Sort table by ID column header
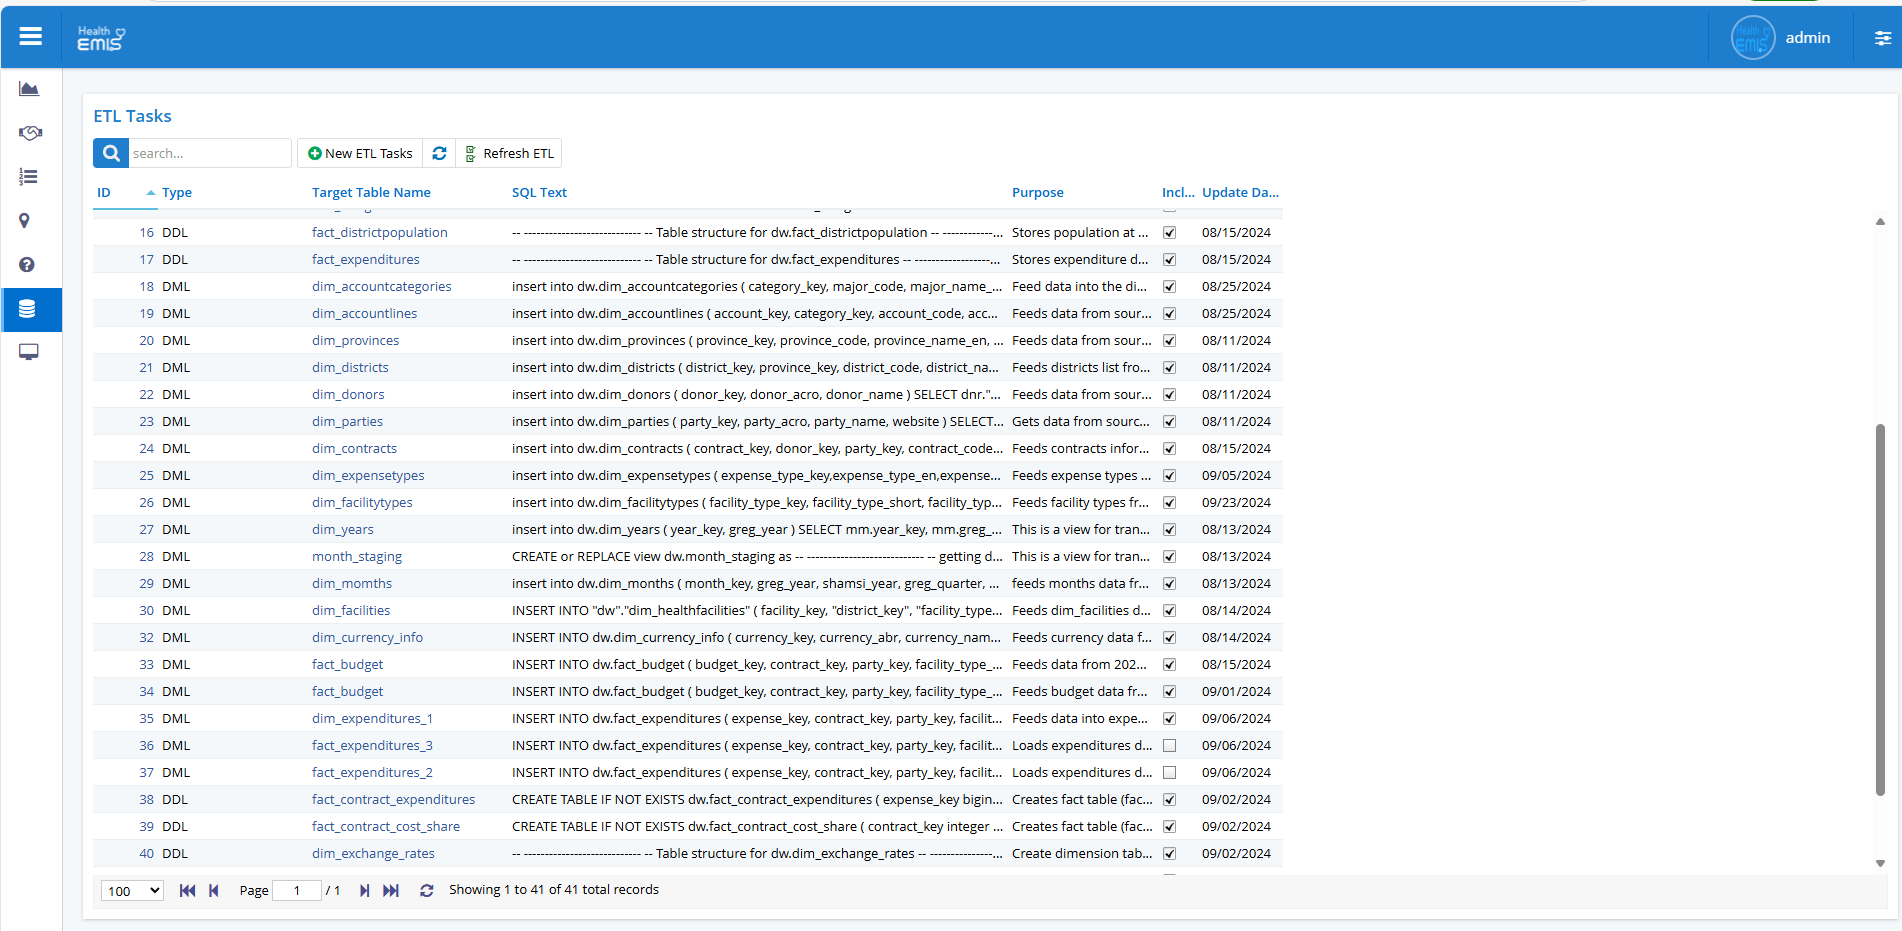1902x931 pixels. pos(104,193)
